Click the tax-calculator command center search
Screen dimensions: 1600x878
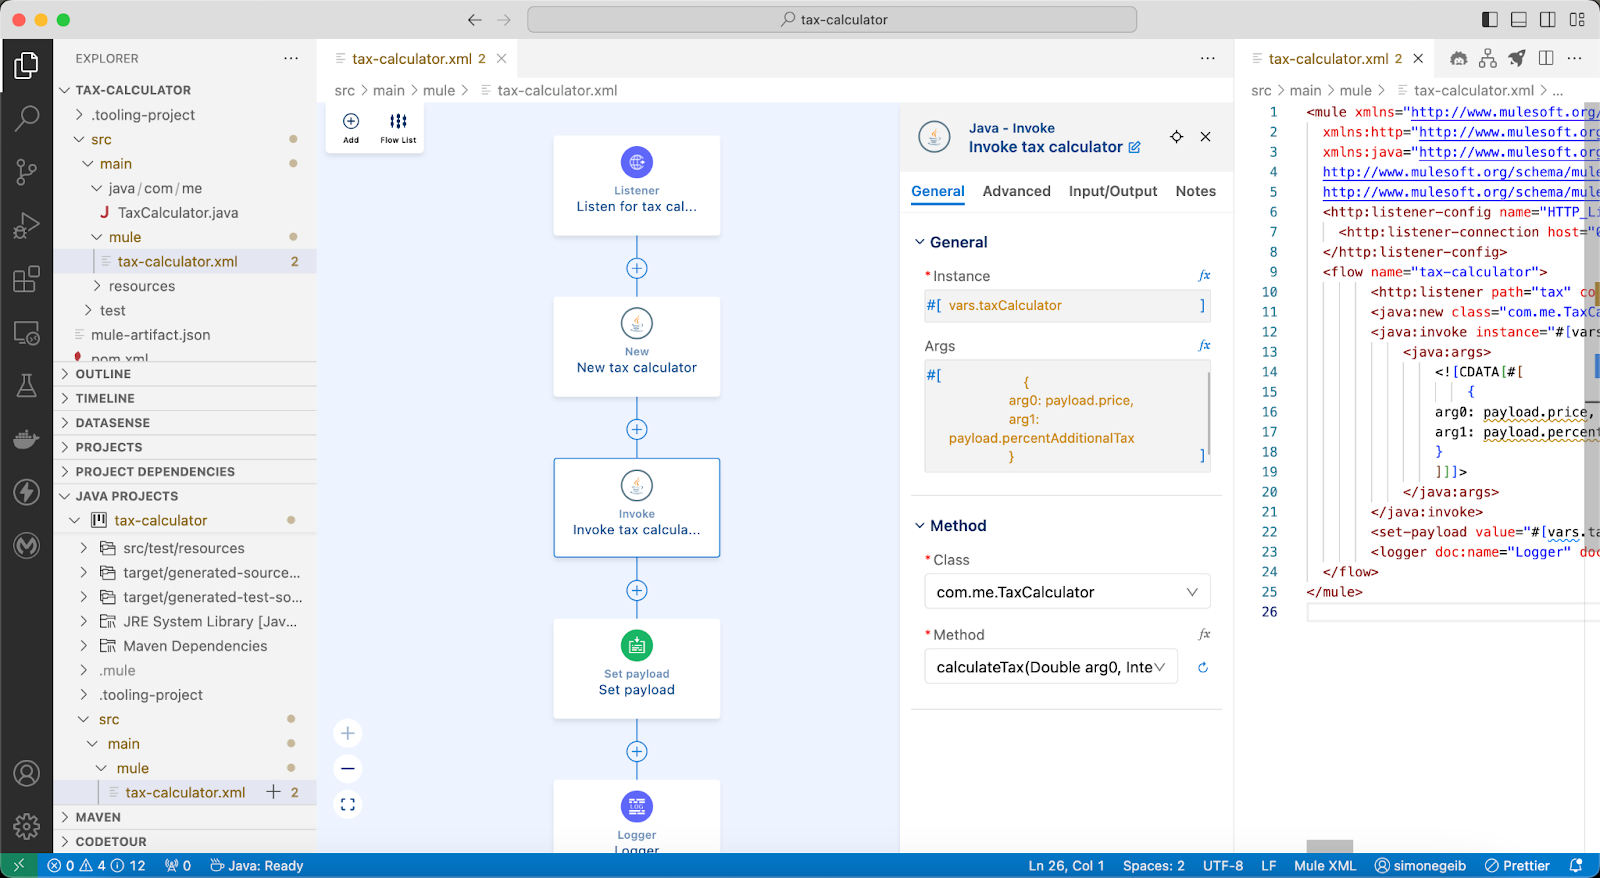click(832, 20)
